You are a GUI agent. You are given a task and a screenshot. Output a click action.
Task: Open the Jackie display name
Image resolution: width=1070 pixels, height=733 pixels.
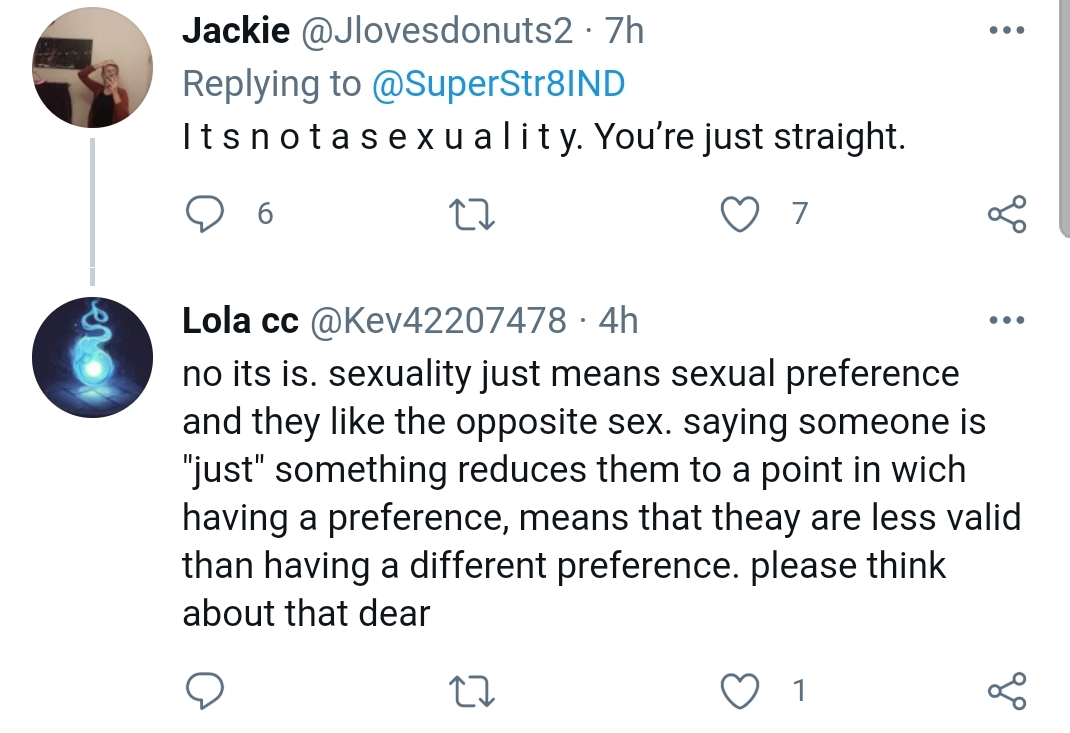[236, 31]
